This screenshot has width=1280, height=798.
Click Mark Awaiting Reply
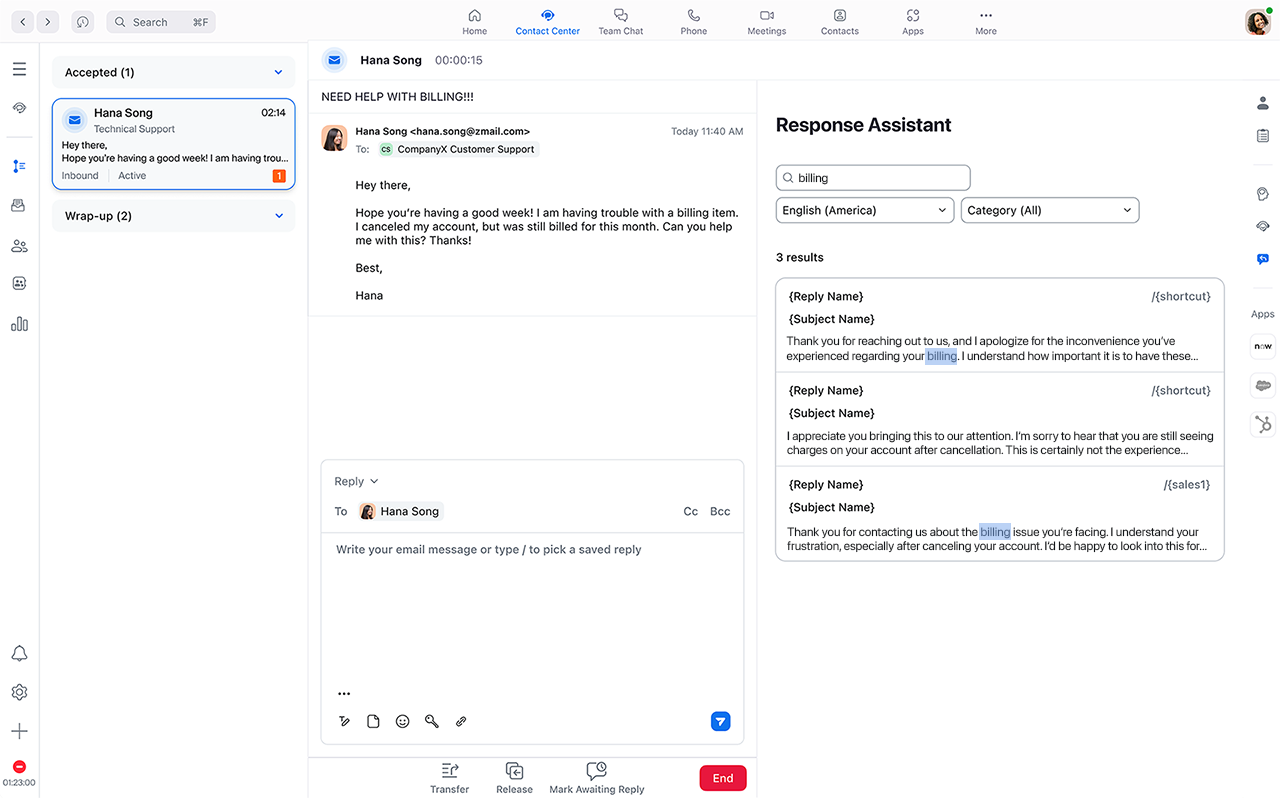pyautogui.click(x=597, y=778)
